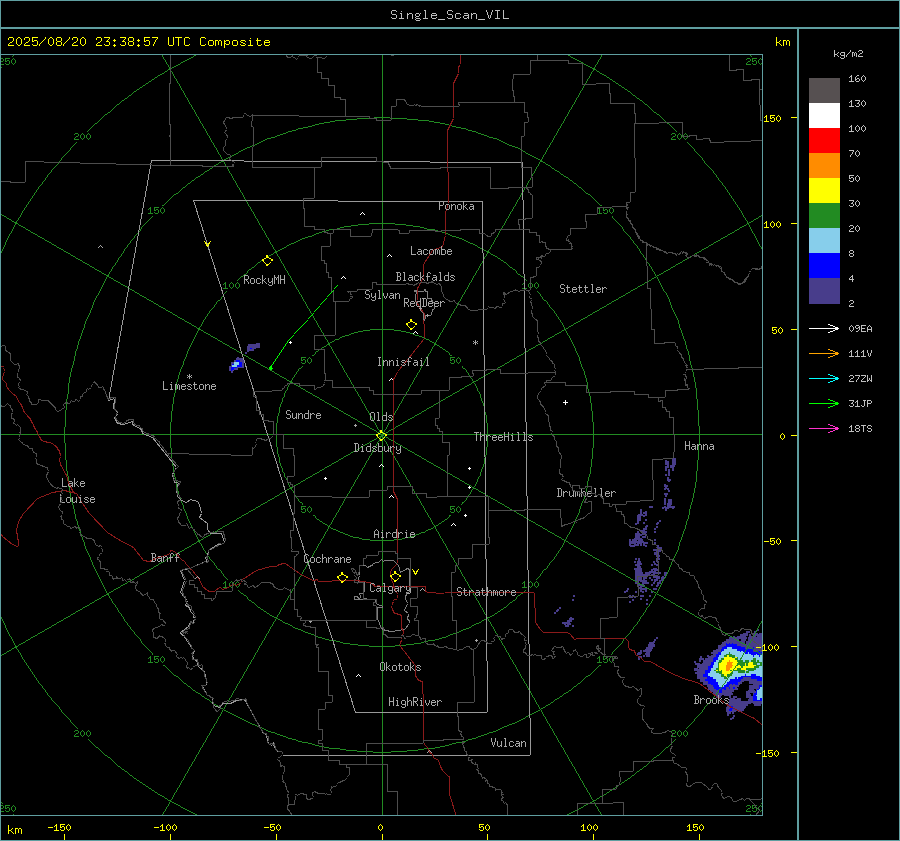
Task: Click the green 31JP arrow in legend
Action: pos(824,404)
